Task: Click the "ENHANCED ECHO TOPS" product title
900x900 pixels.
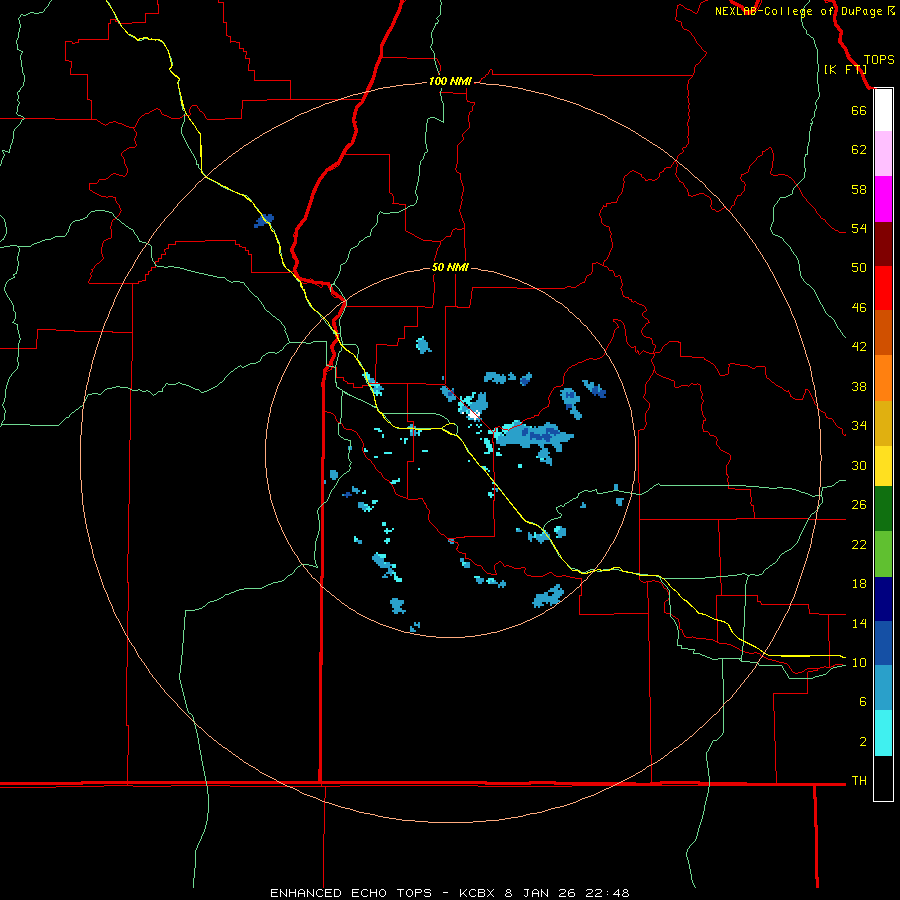Action: (x=351, y=893)
